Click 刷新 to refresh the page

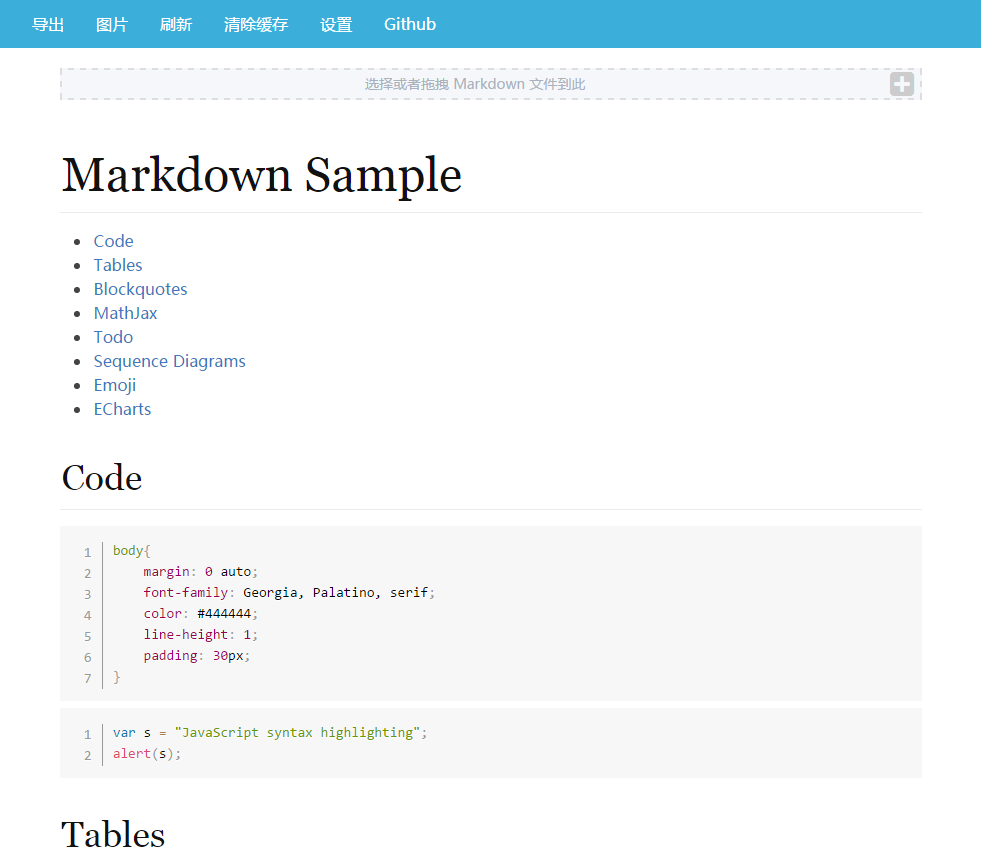[176, 24]
